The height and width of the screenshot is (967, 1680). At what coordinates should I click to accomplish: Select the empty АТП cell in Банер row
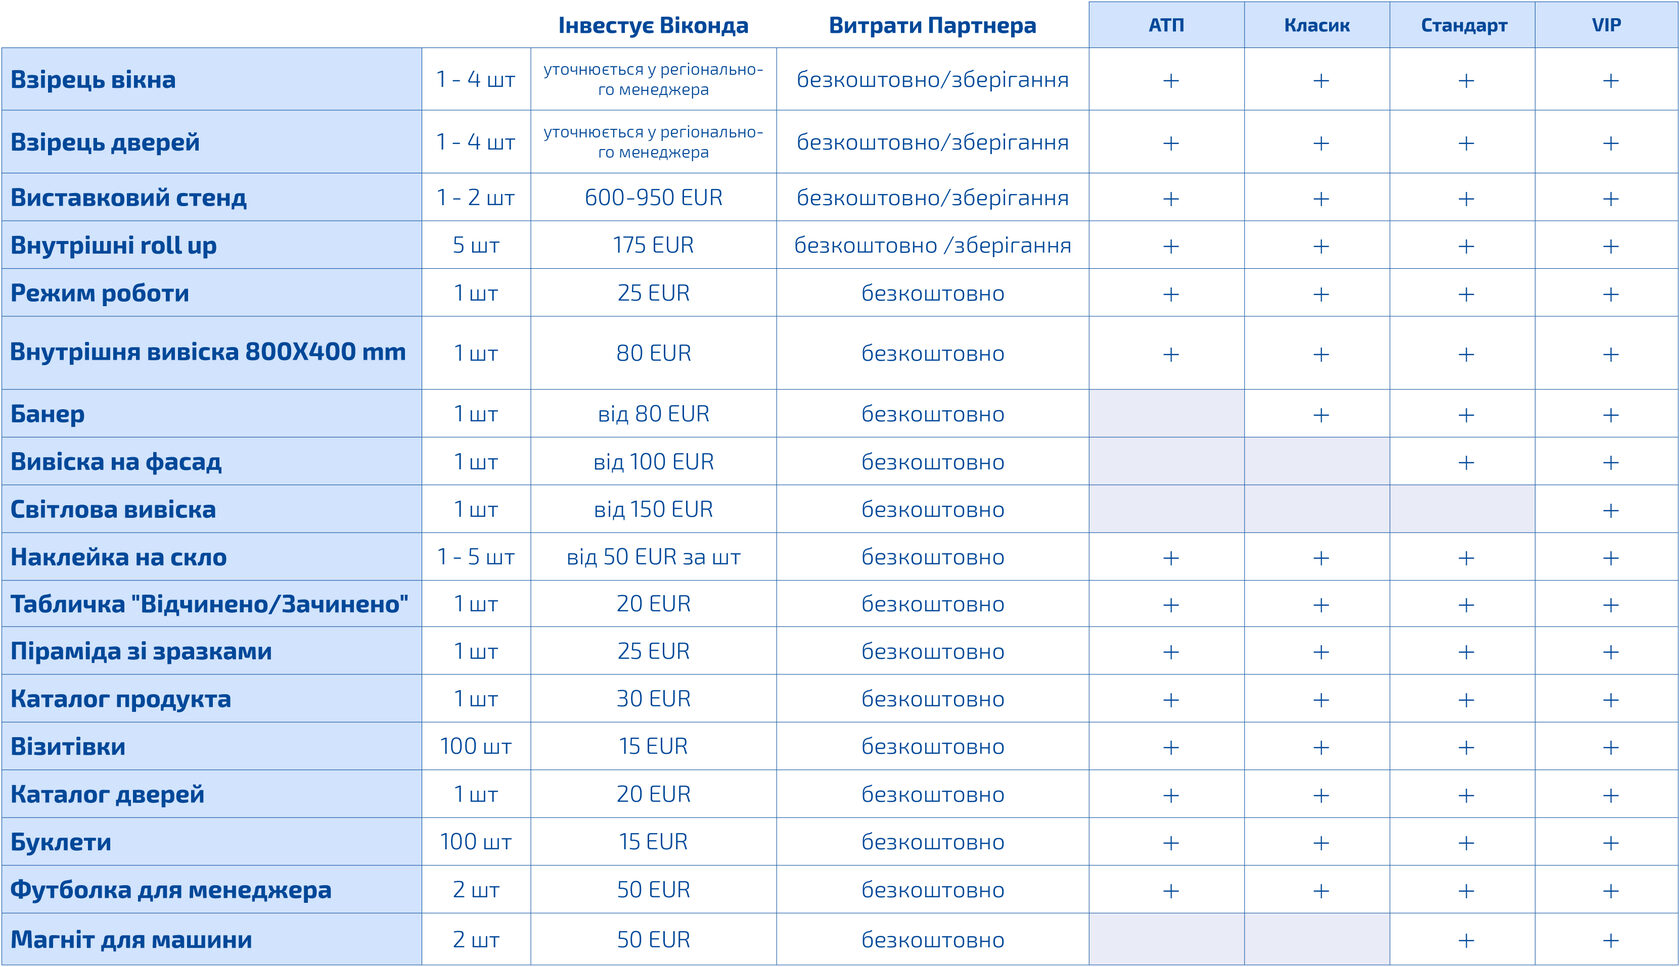coord(1167,414)
